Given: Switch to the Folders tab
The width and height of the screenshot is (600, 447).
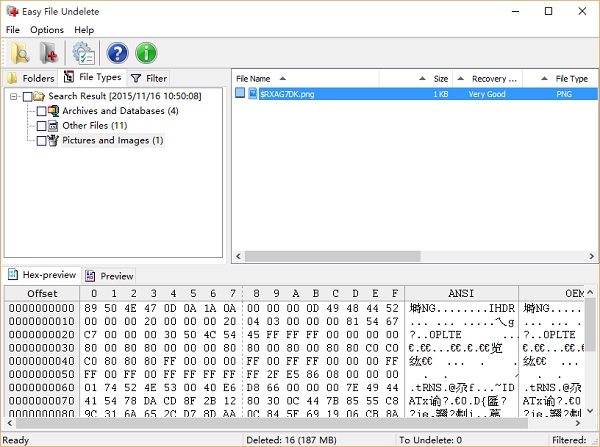Looking at the screenshot, I should 31,78.
